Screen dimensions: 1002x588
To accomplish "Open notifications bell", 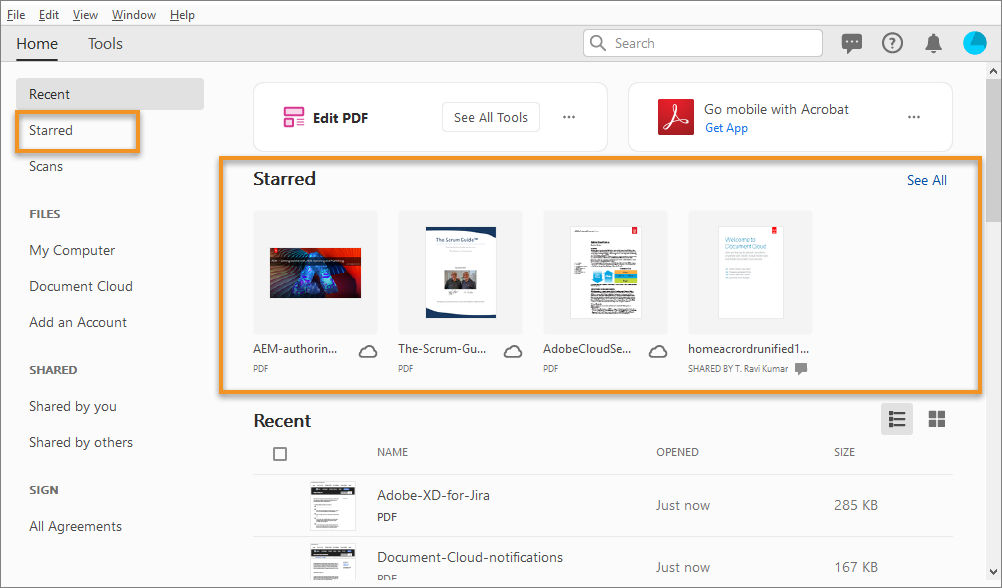I will pyautogui.click(x=933, y=43).
